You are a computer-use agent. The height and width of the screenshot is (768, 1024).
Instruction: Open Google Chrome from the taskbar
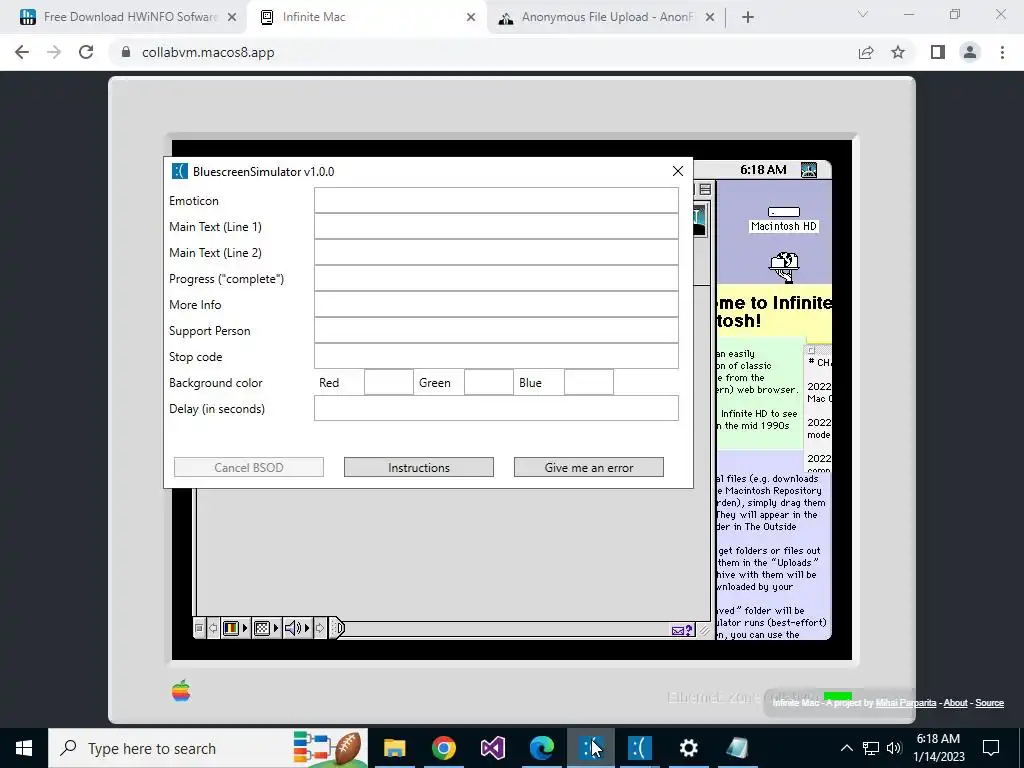(x=443, y=748)
